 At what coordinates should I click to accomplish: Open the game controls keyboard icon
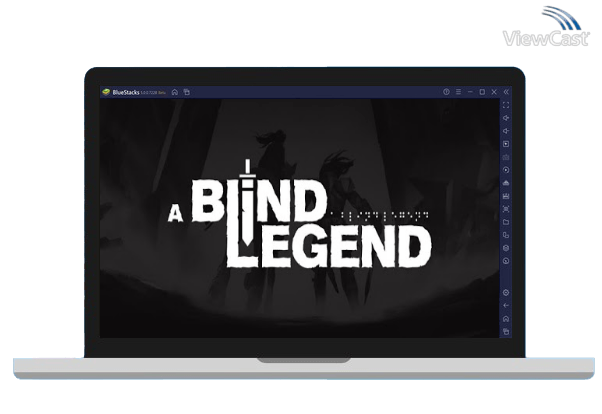pyautogui.click(x=506, y=157)
